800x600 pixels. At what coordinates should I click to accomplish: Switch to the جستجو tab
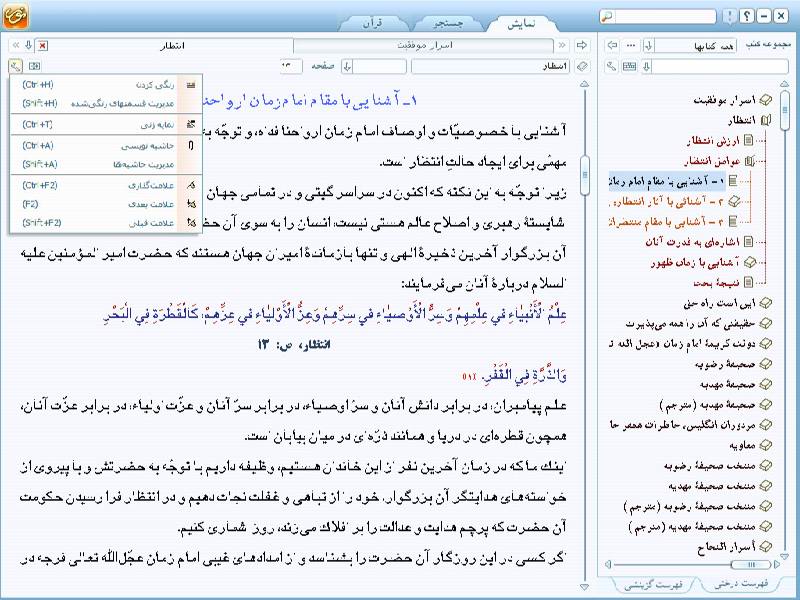point(448,23)
